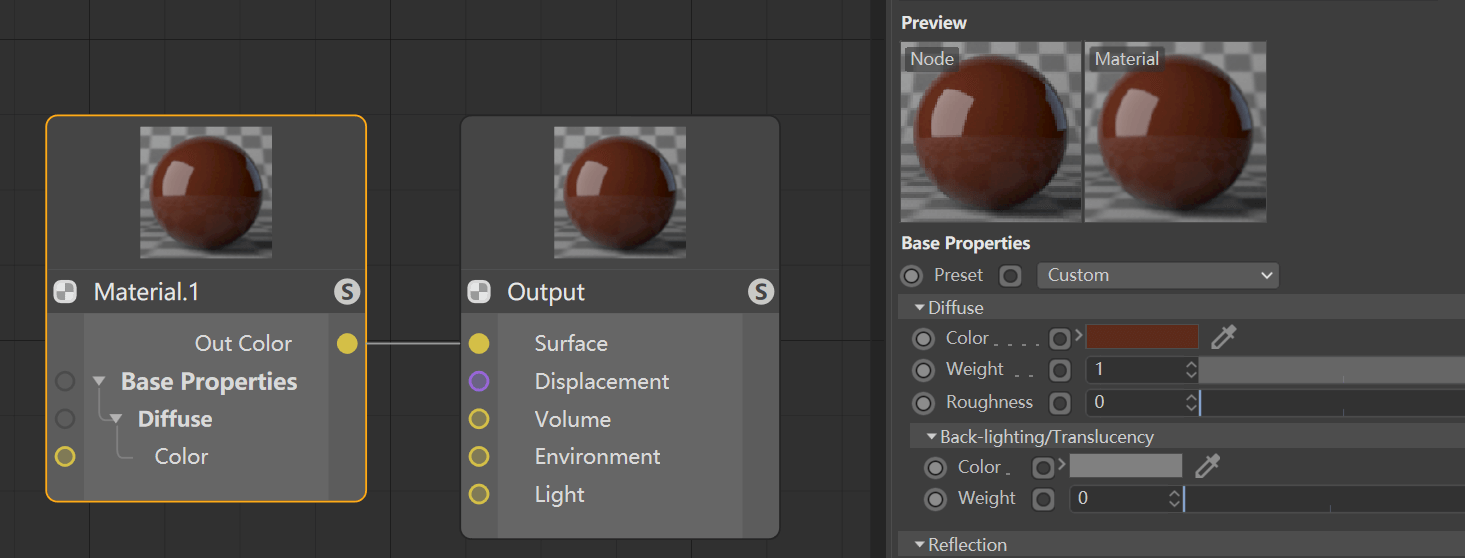The height and width of the screenshot is (558, 1465).
Task: Click the Surface input port on Output
Action: tap(479, 344)
